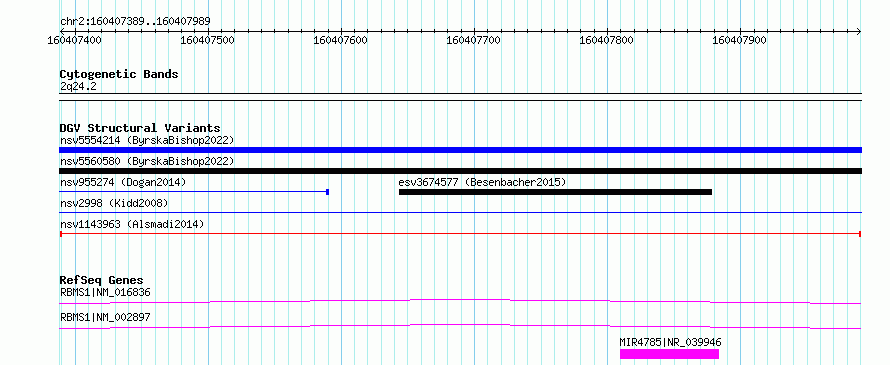Click the RBMS1|NM_002897 label
890x365 pixels.
pos(105,317)
